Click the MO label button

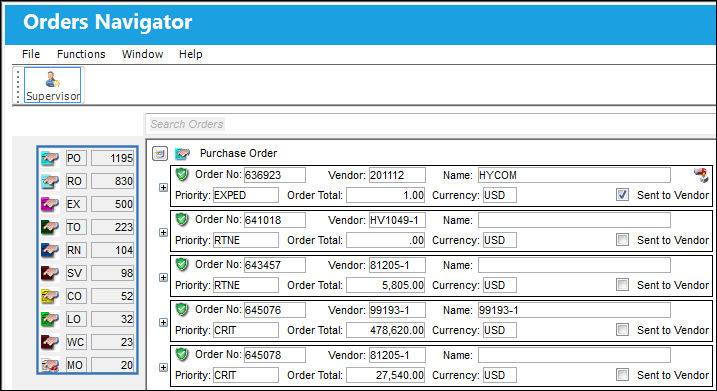coord(76,365)
